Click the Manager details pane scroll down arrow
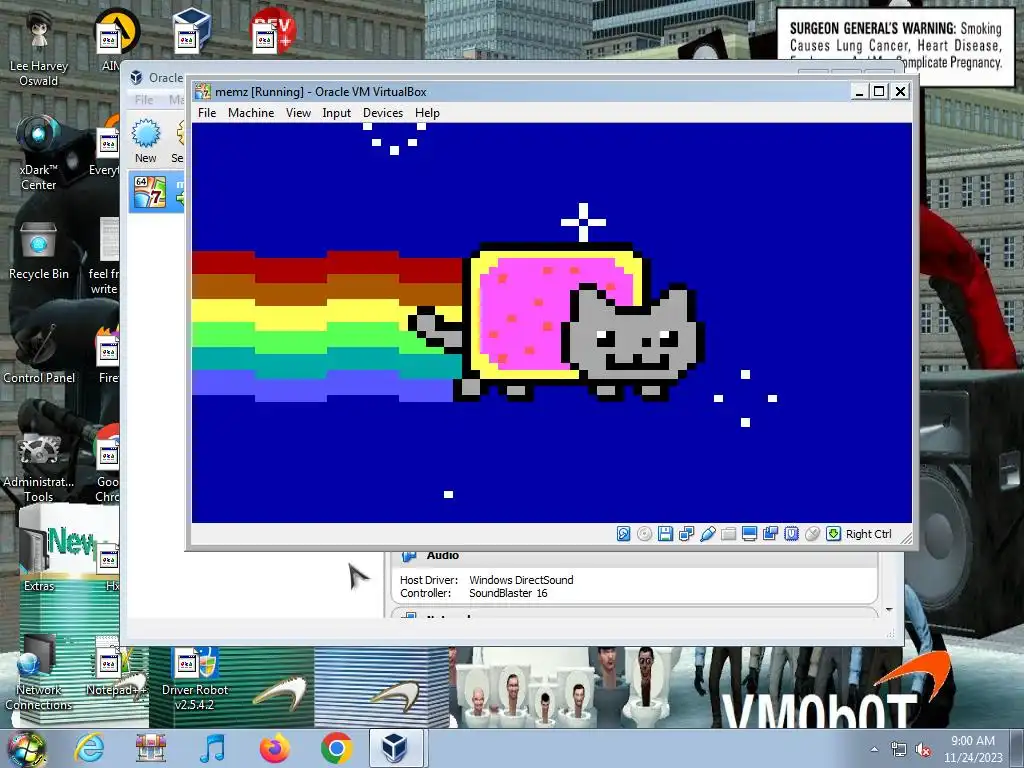The height and width of the screenshot is (768, 1024). [889, 610]
